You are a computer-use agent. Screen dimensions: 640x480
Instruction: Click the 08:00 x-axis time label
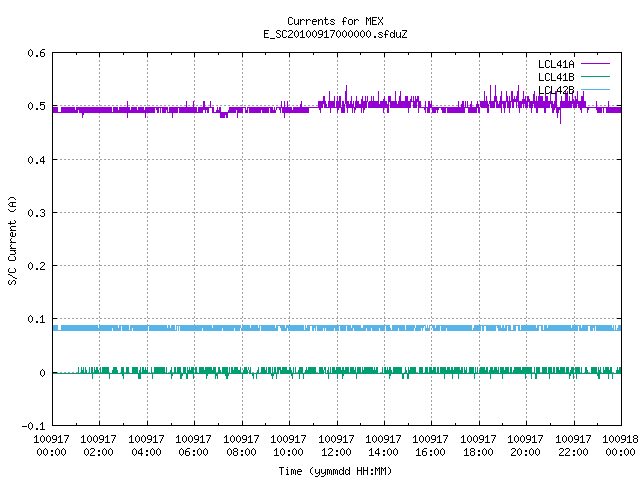point(241,452)
